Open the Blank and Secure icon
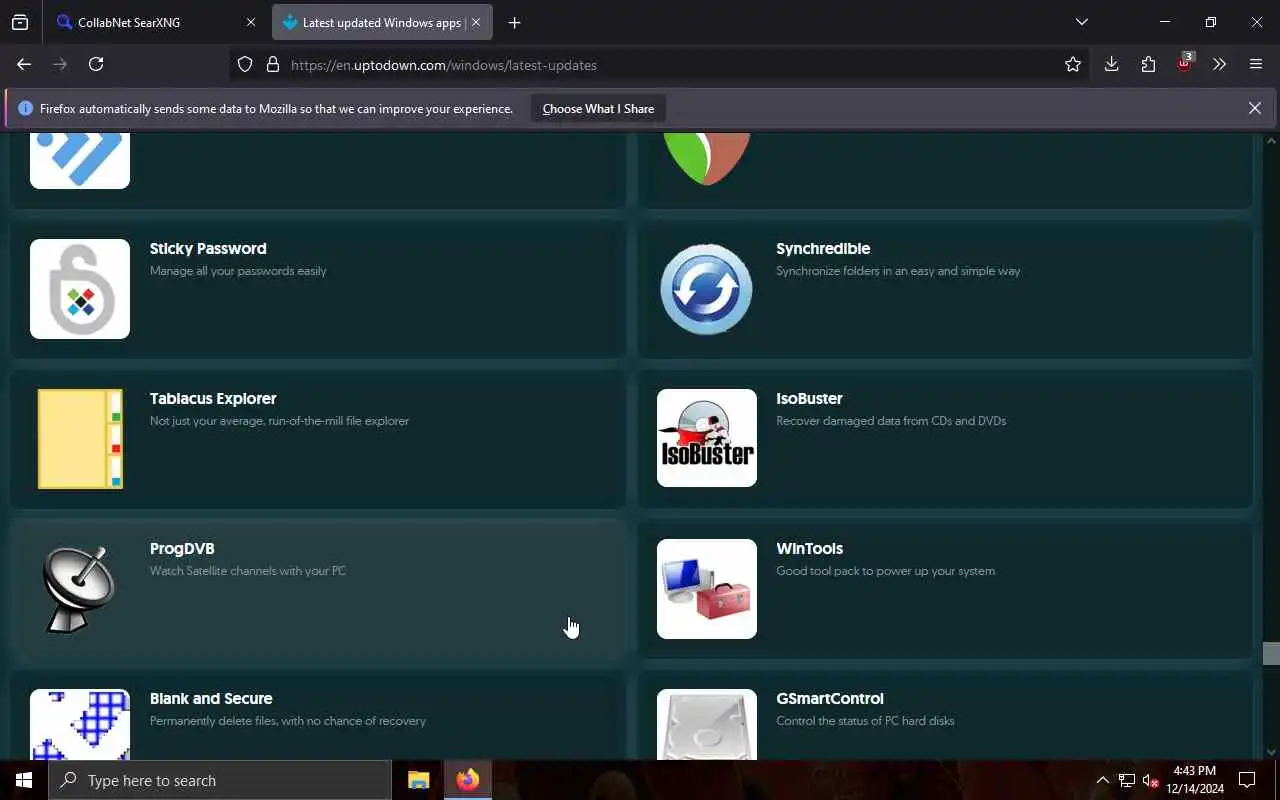Image resolution: width=1280 pixels, height=800 pixels. 80,724
